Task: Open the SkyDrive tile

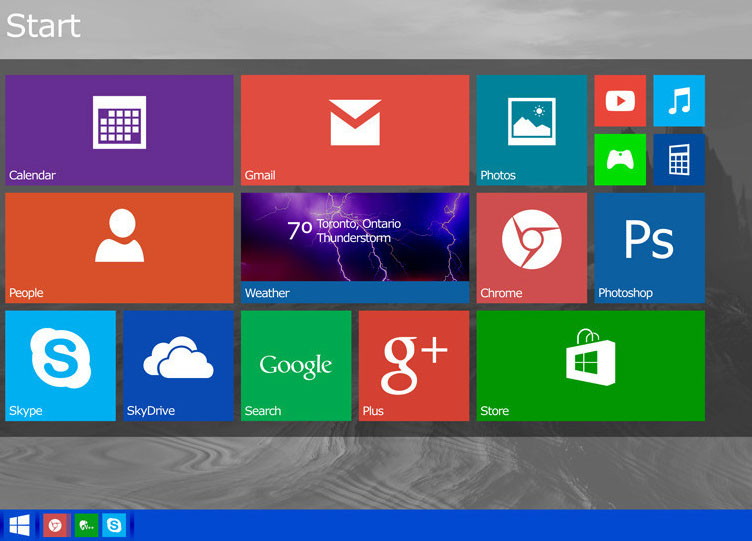Action: 178,366
